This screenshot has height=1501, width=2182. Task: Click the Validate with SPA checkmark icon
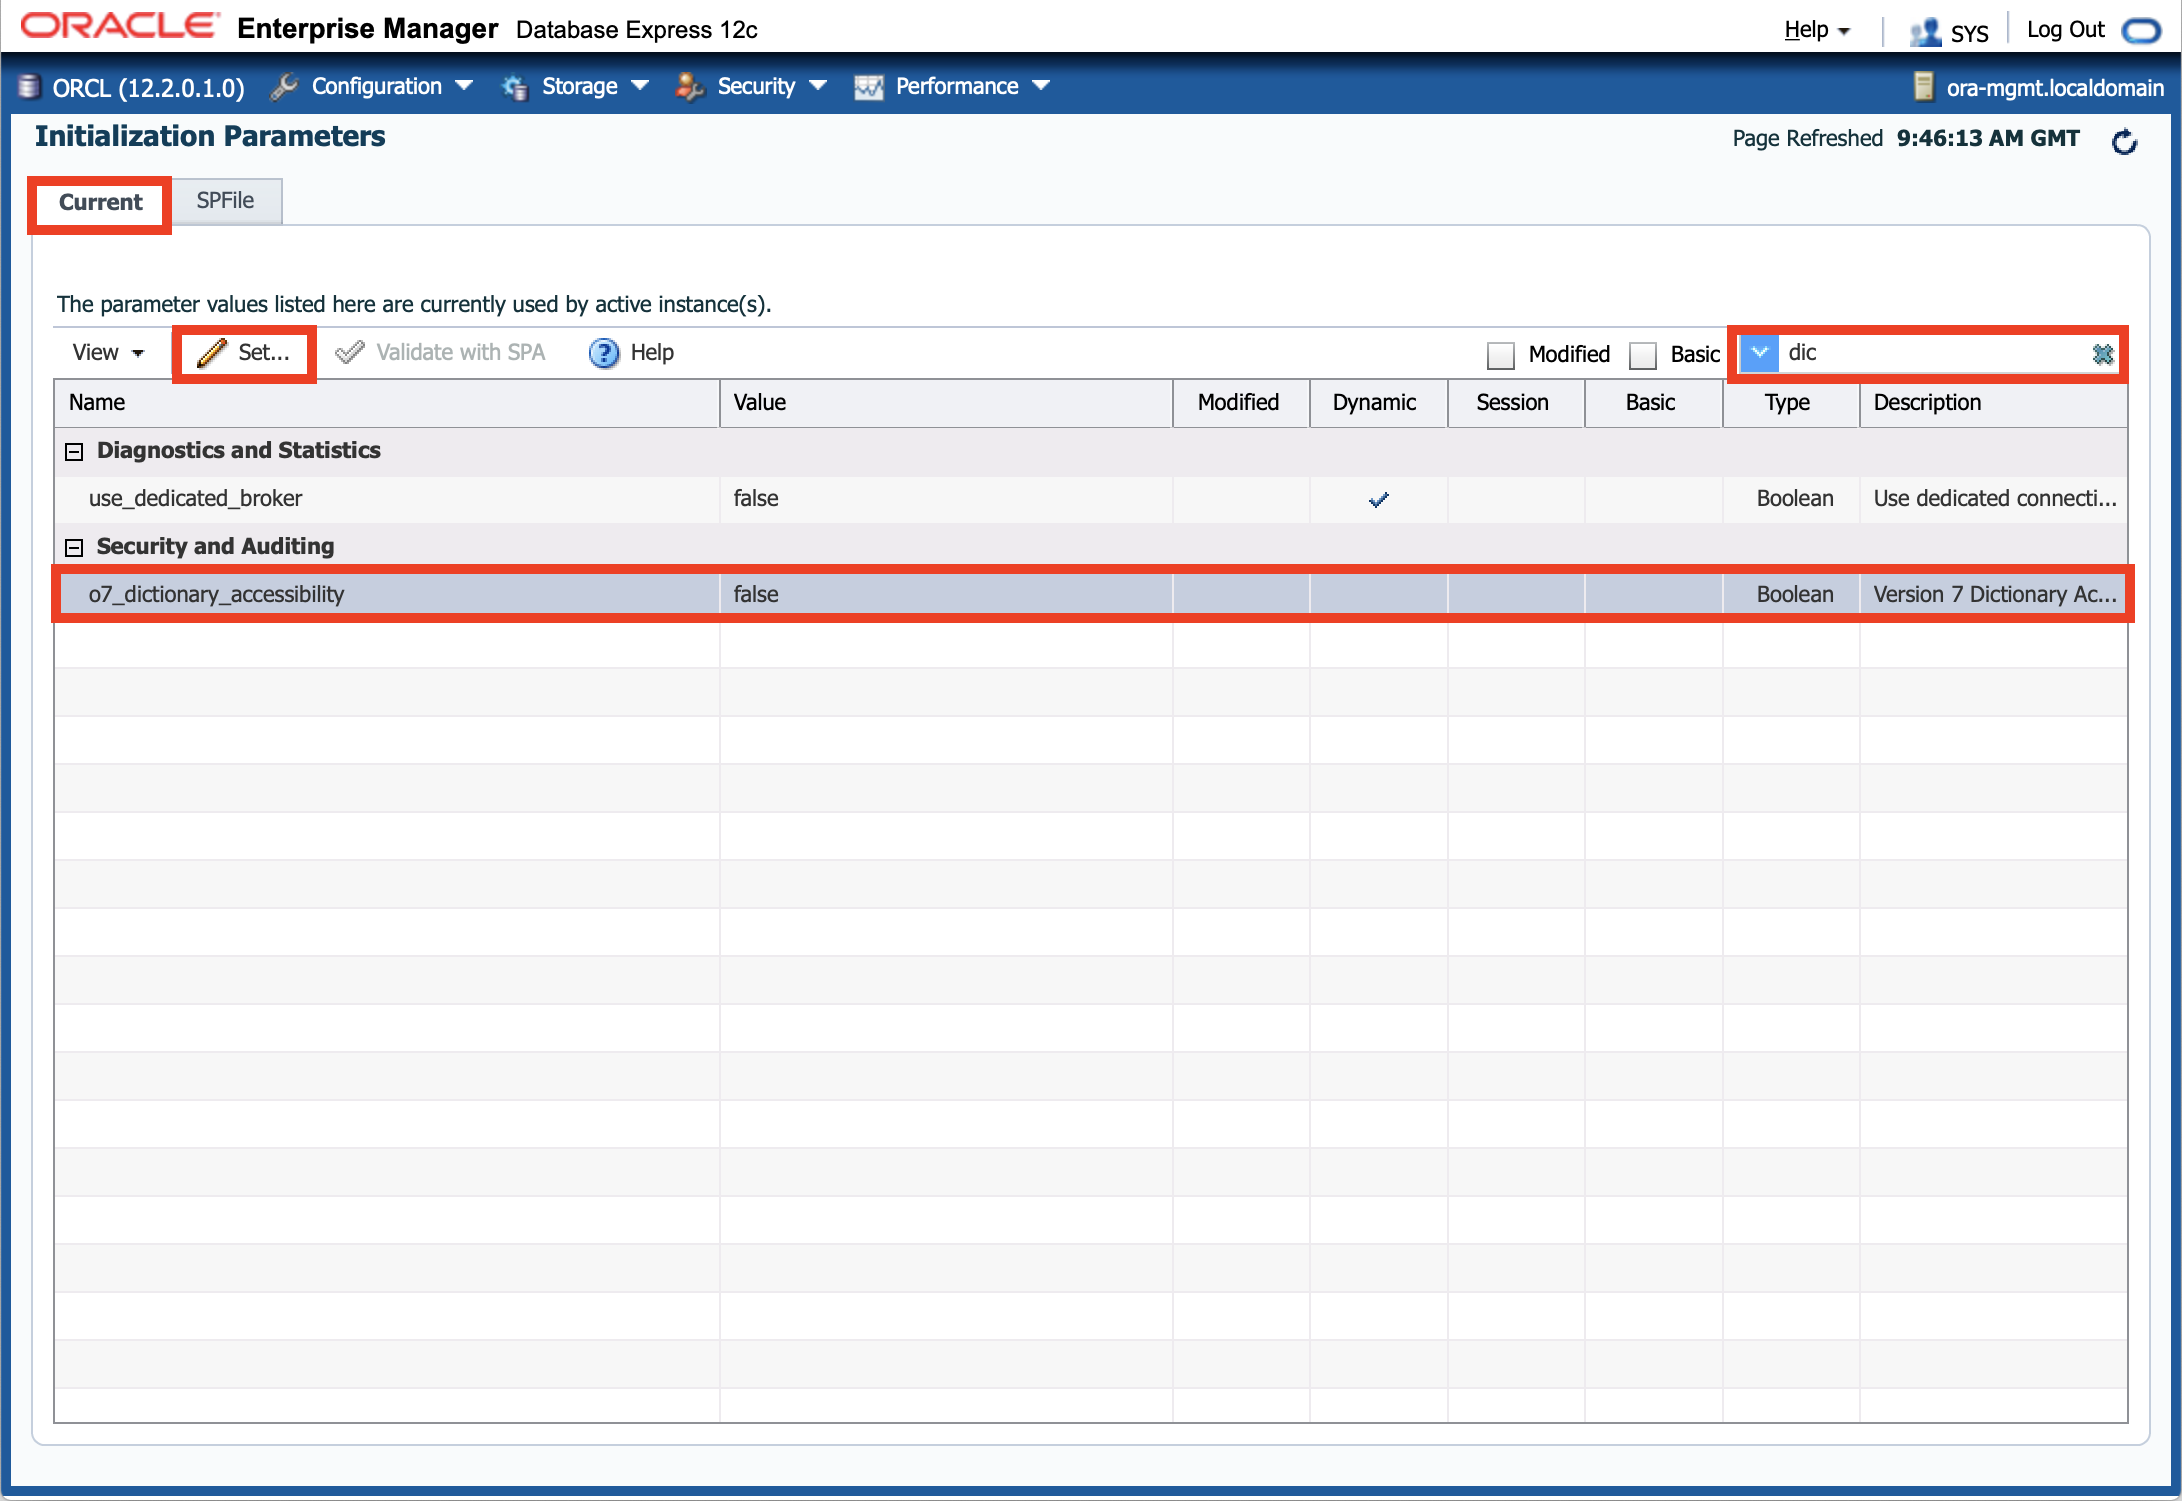click(349, 352)
